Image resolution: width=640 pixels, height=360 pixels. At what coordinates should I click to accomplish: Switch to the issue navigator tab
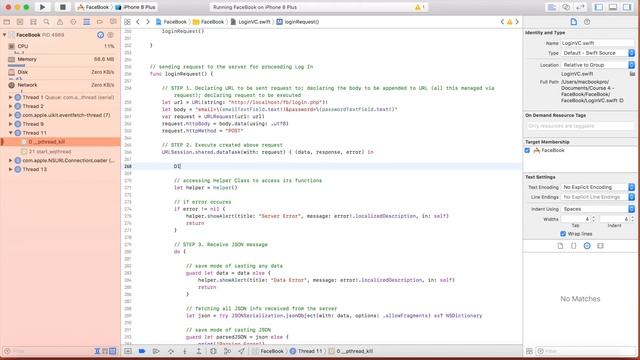click(x=60, y=22)
